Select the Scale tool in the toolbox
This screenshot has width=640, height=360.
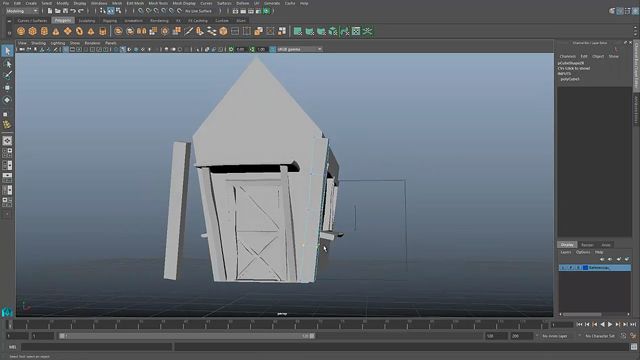[x=6, y=114]
